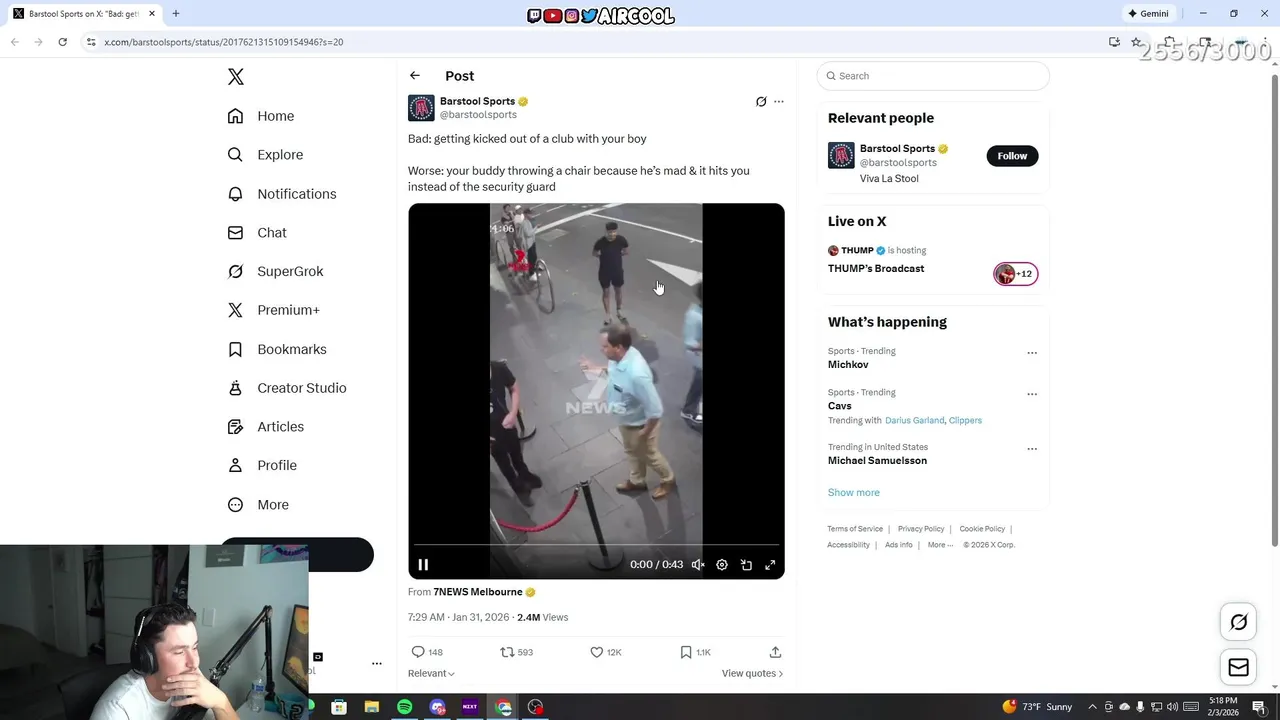The width and height of the screenshot is (1280, 720).
Task: Open SuperGrok
Action: click(x=275, y=271)
